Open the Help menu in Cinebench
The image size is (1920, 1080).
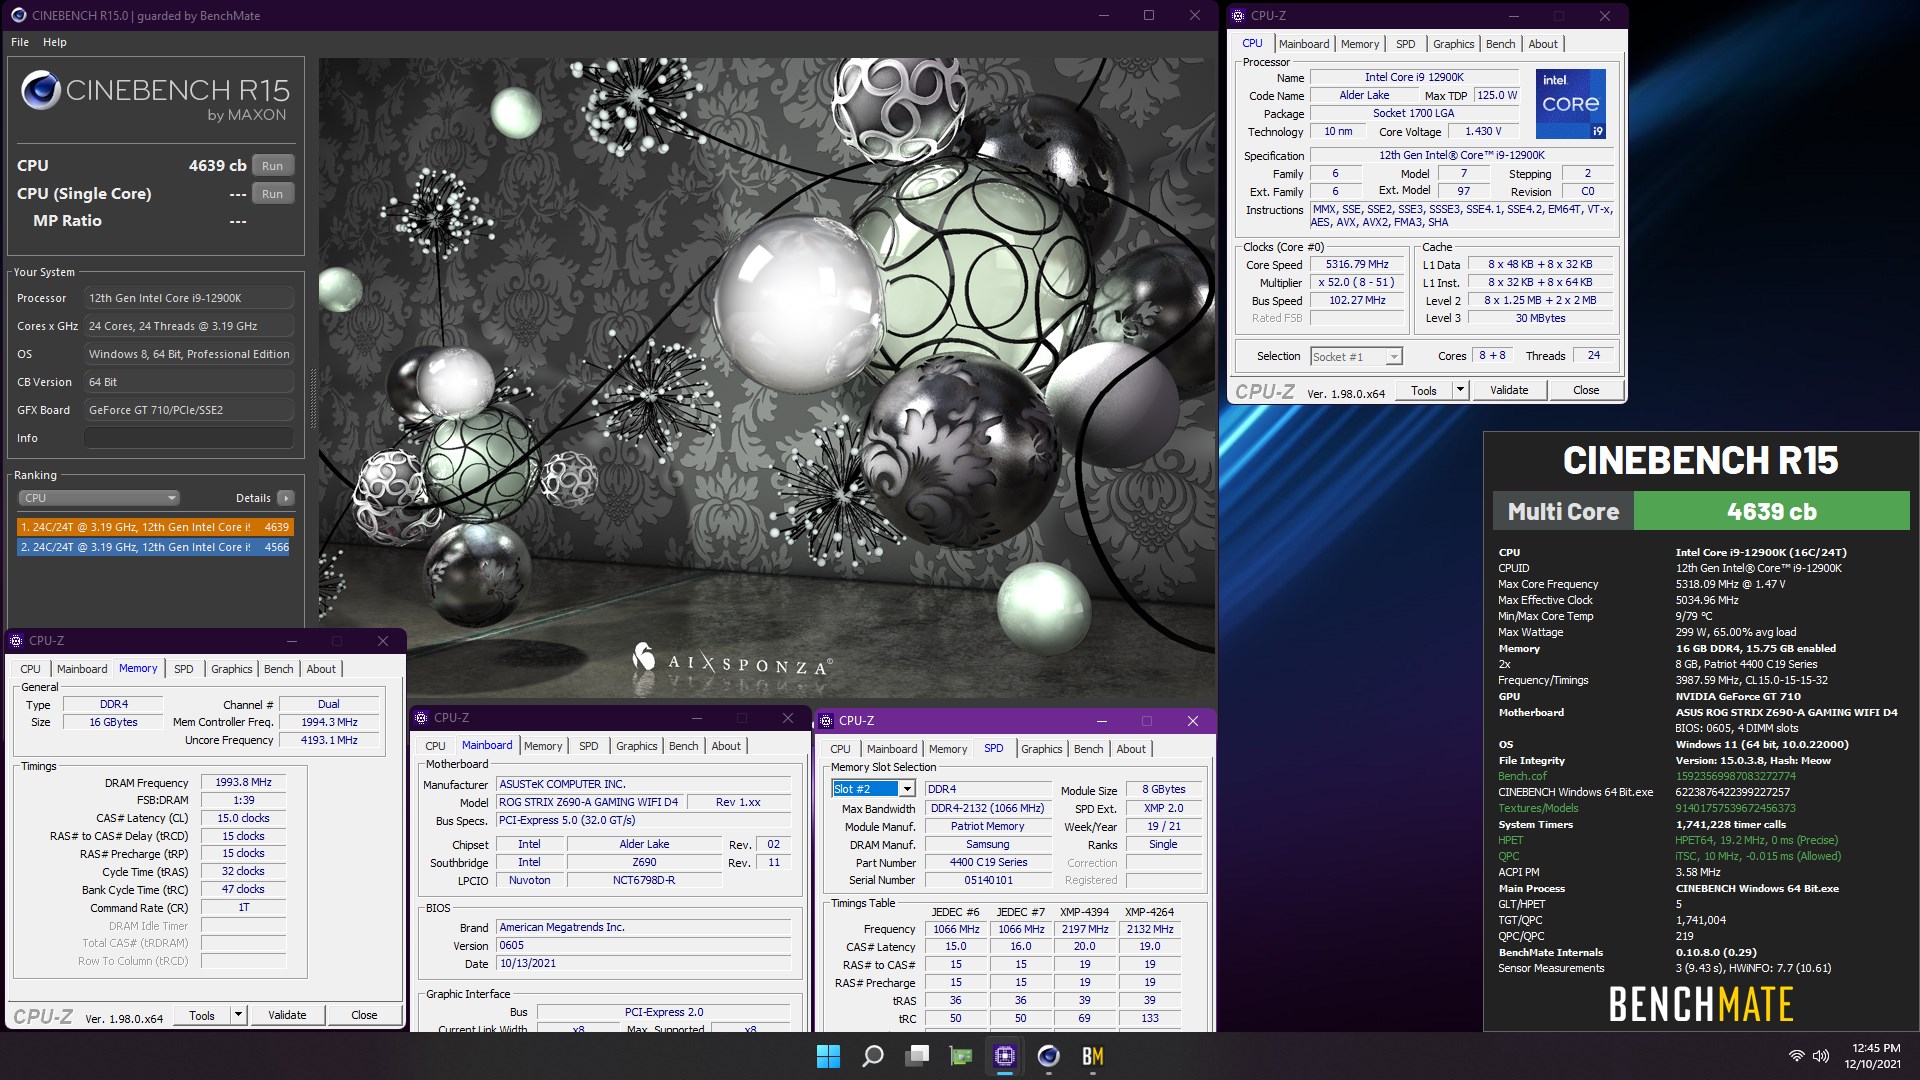[55, 42]
